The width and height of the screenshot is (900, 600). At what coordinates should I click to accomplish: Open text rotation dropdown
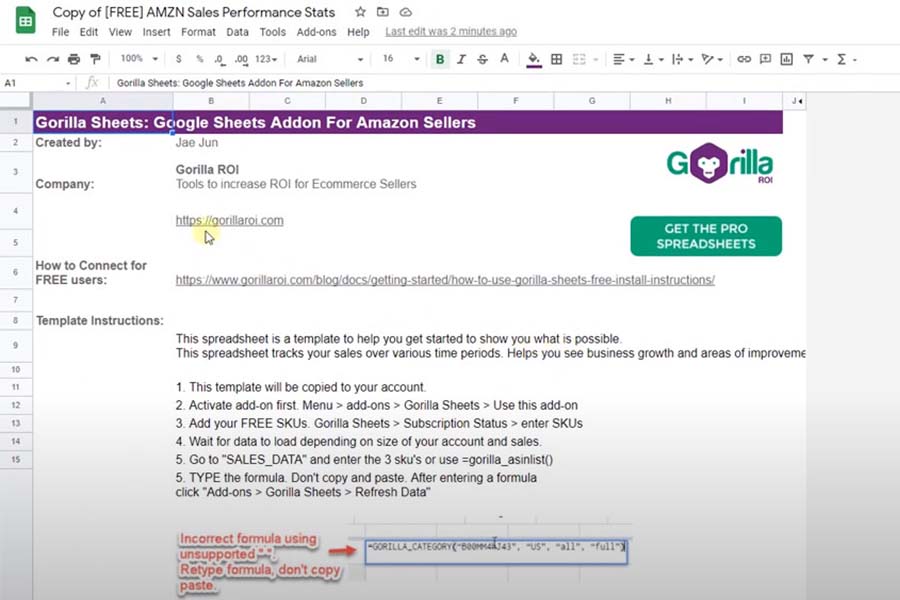tap(712, 59)
